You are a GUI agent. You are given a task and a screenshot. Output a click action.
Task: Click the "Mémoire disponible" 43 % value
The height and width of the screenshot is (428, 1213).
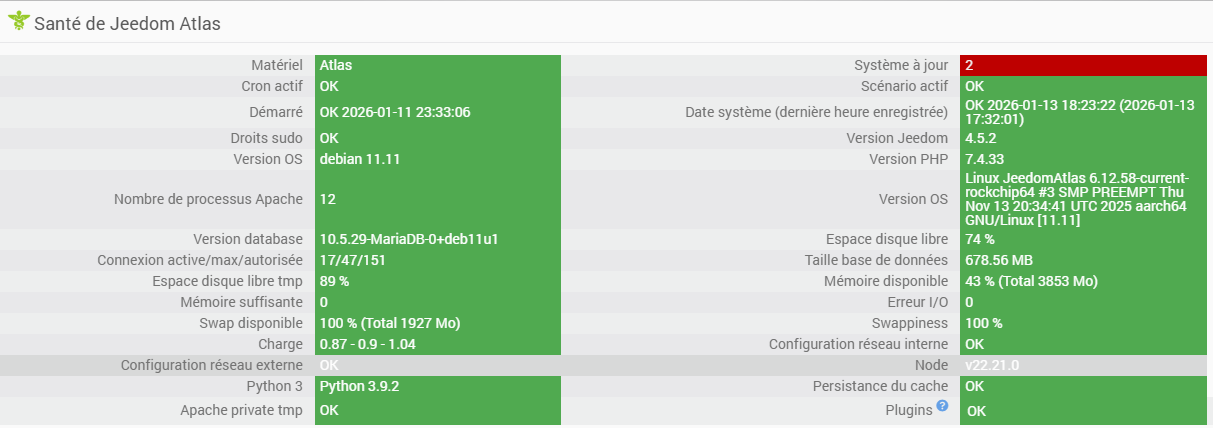pyautogui.click(x=1031, y=281)
